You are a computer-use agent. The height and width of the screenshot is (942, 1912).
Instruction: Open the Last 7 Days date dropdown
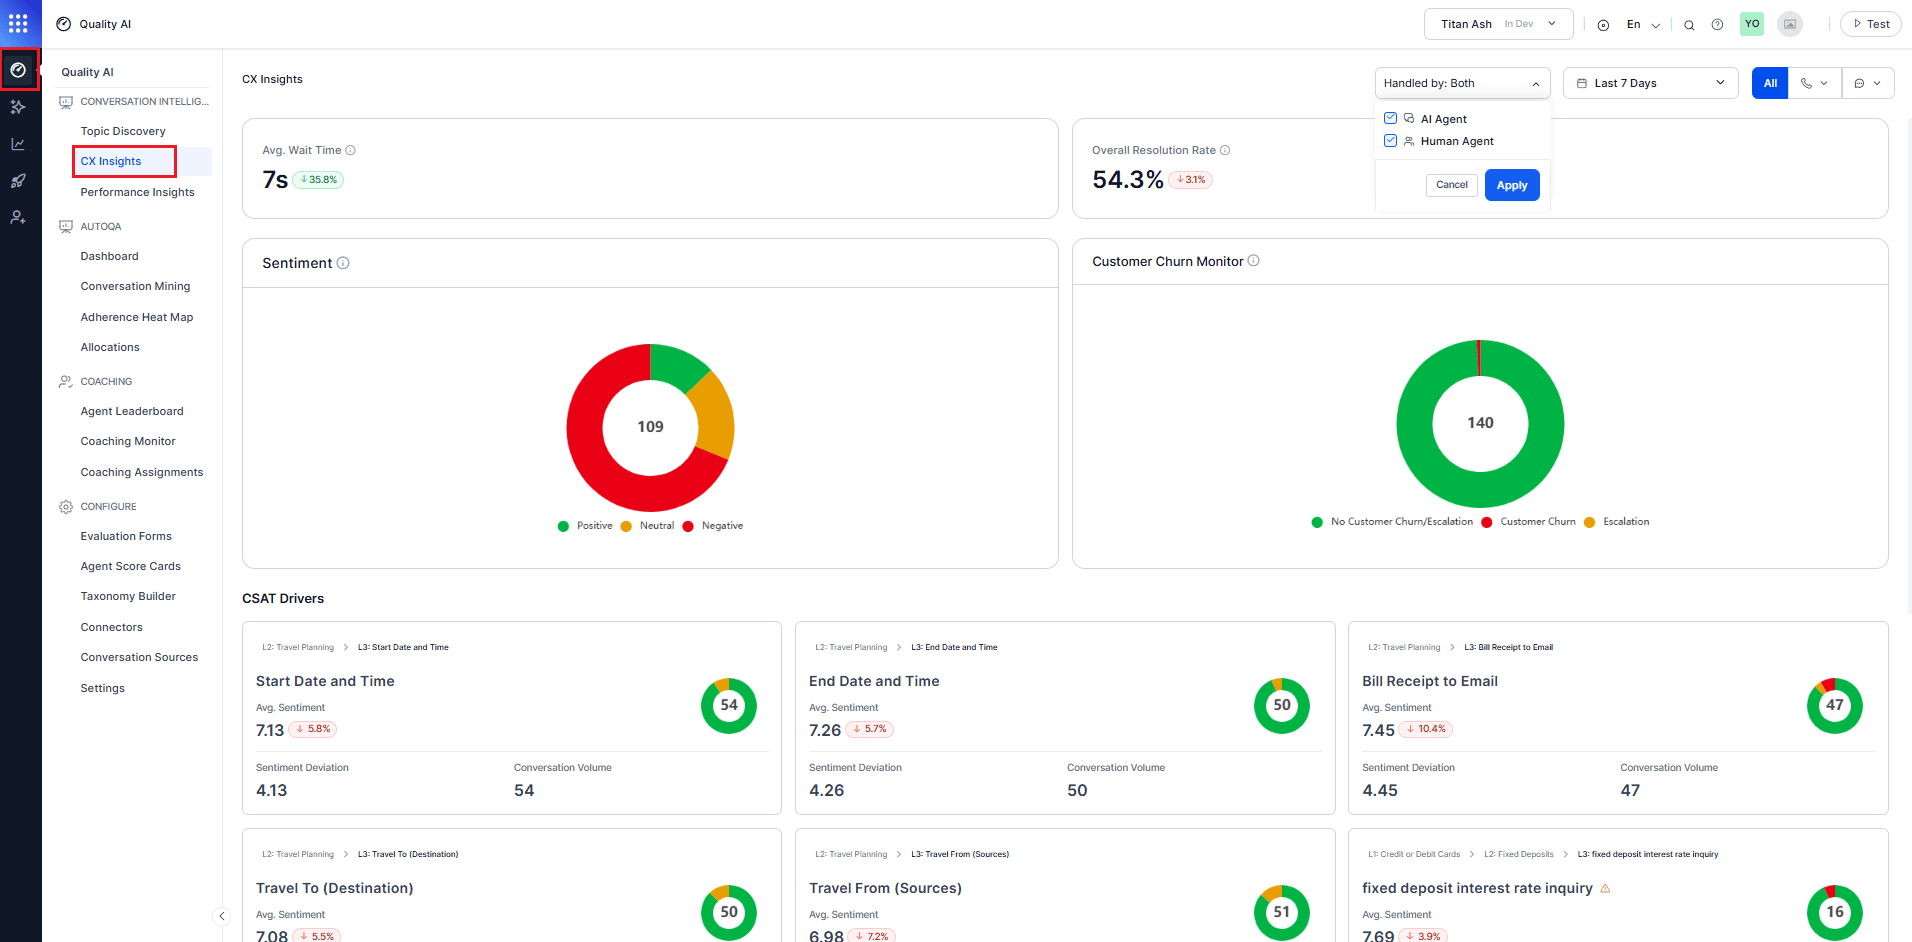click(x=1650, y=83)
